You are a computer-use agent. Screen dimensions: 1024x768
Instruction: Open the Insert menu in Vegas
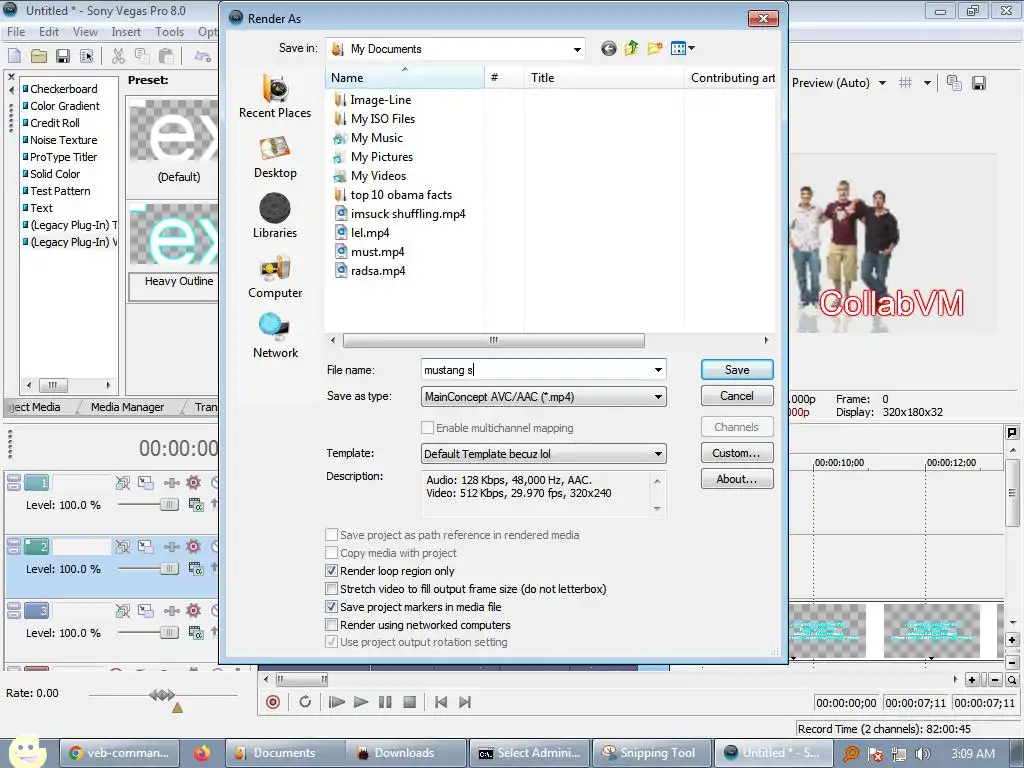coord(126,31)
